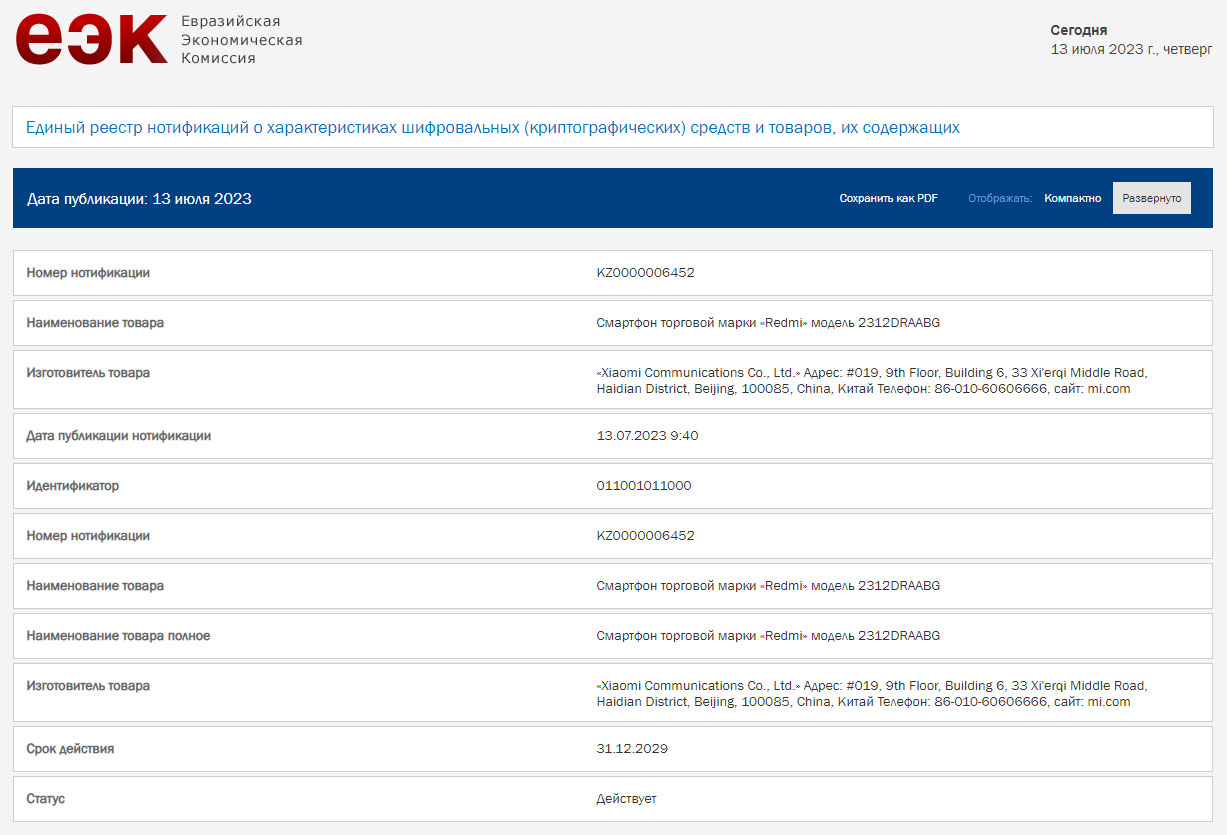Click the Наименование товара полное value
This screenshot has width=1227, height=835.
(x=767, y=636)
